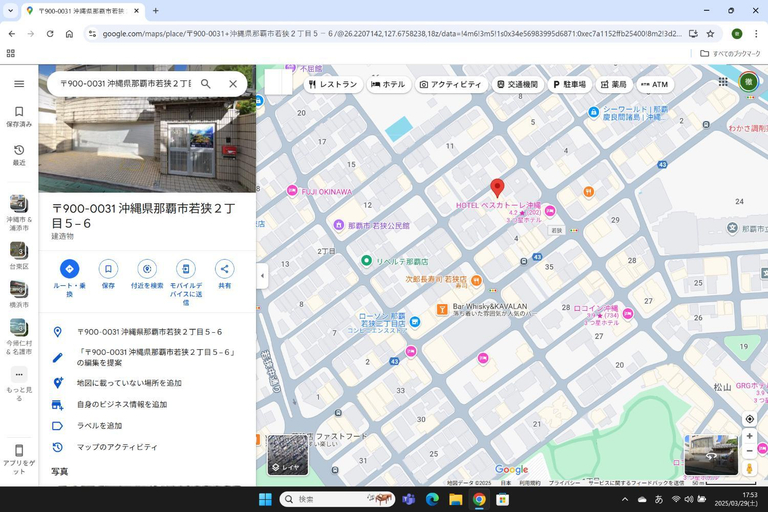
Task: Filter map by parking (駐車場)
Action: (570, 84)
